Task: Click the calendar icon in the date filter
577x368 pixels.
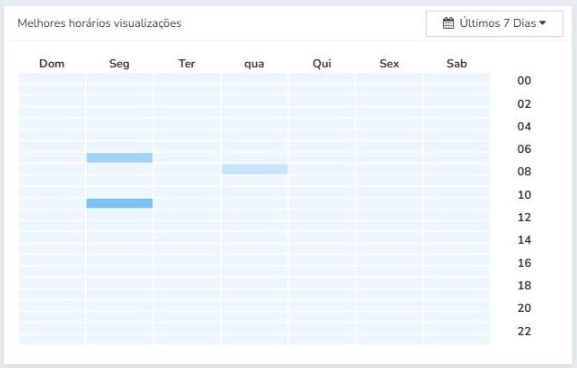Action: click(x=448, y=23)
